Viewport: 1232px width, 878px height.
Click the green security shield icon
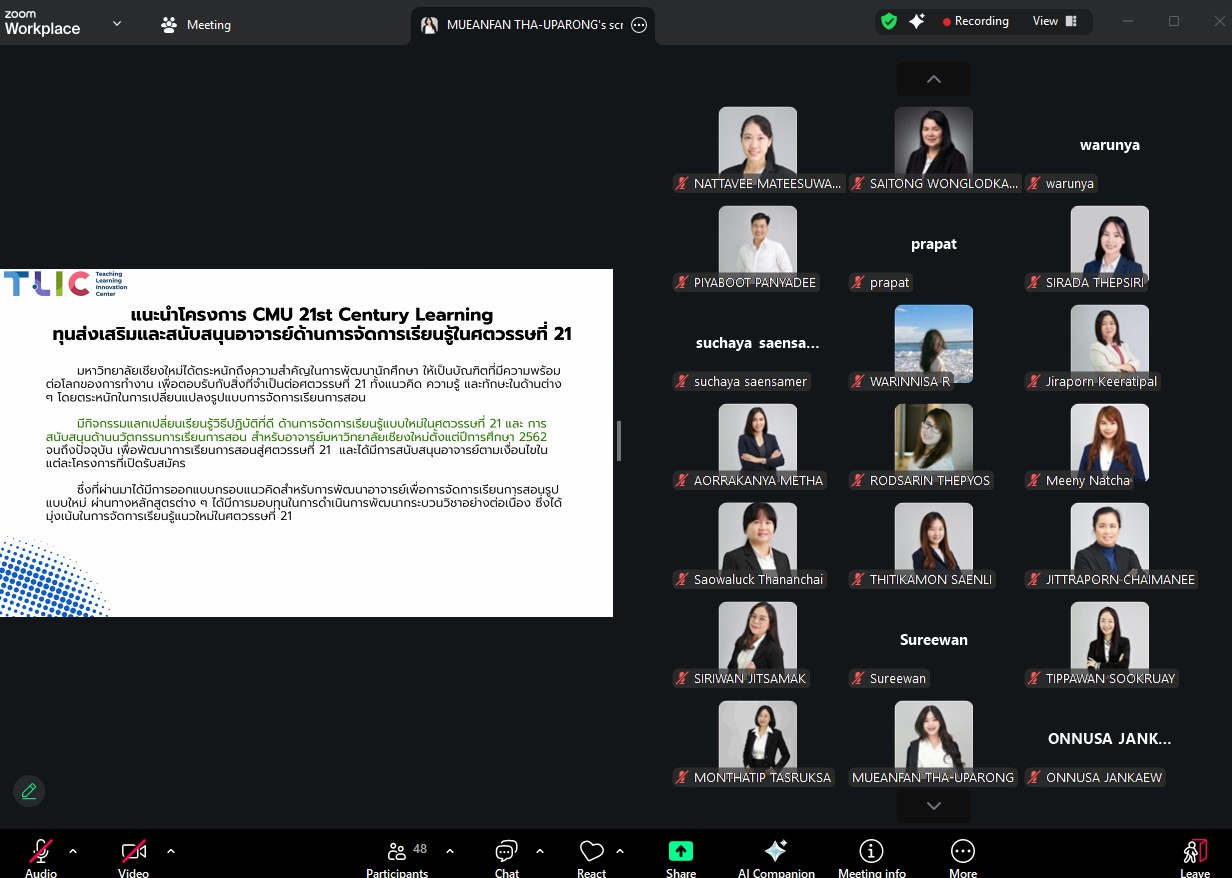[888, 21]
